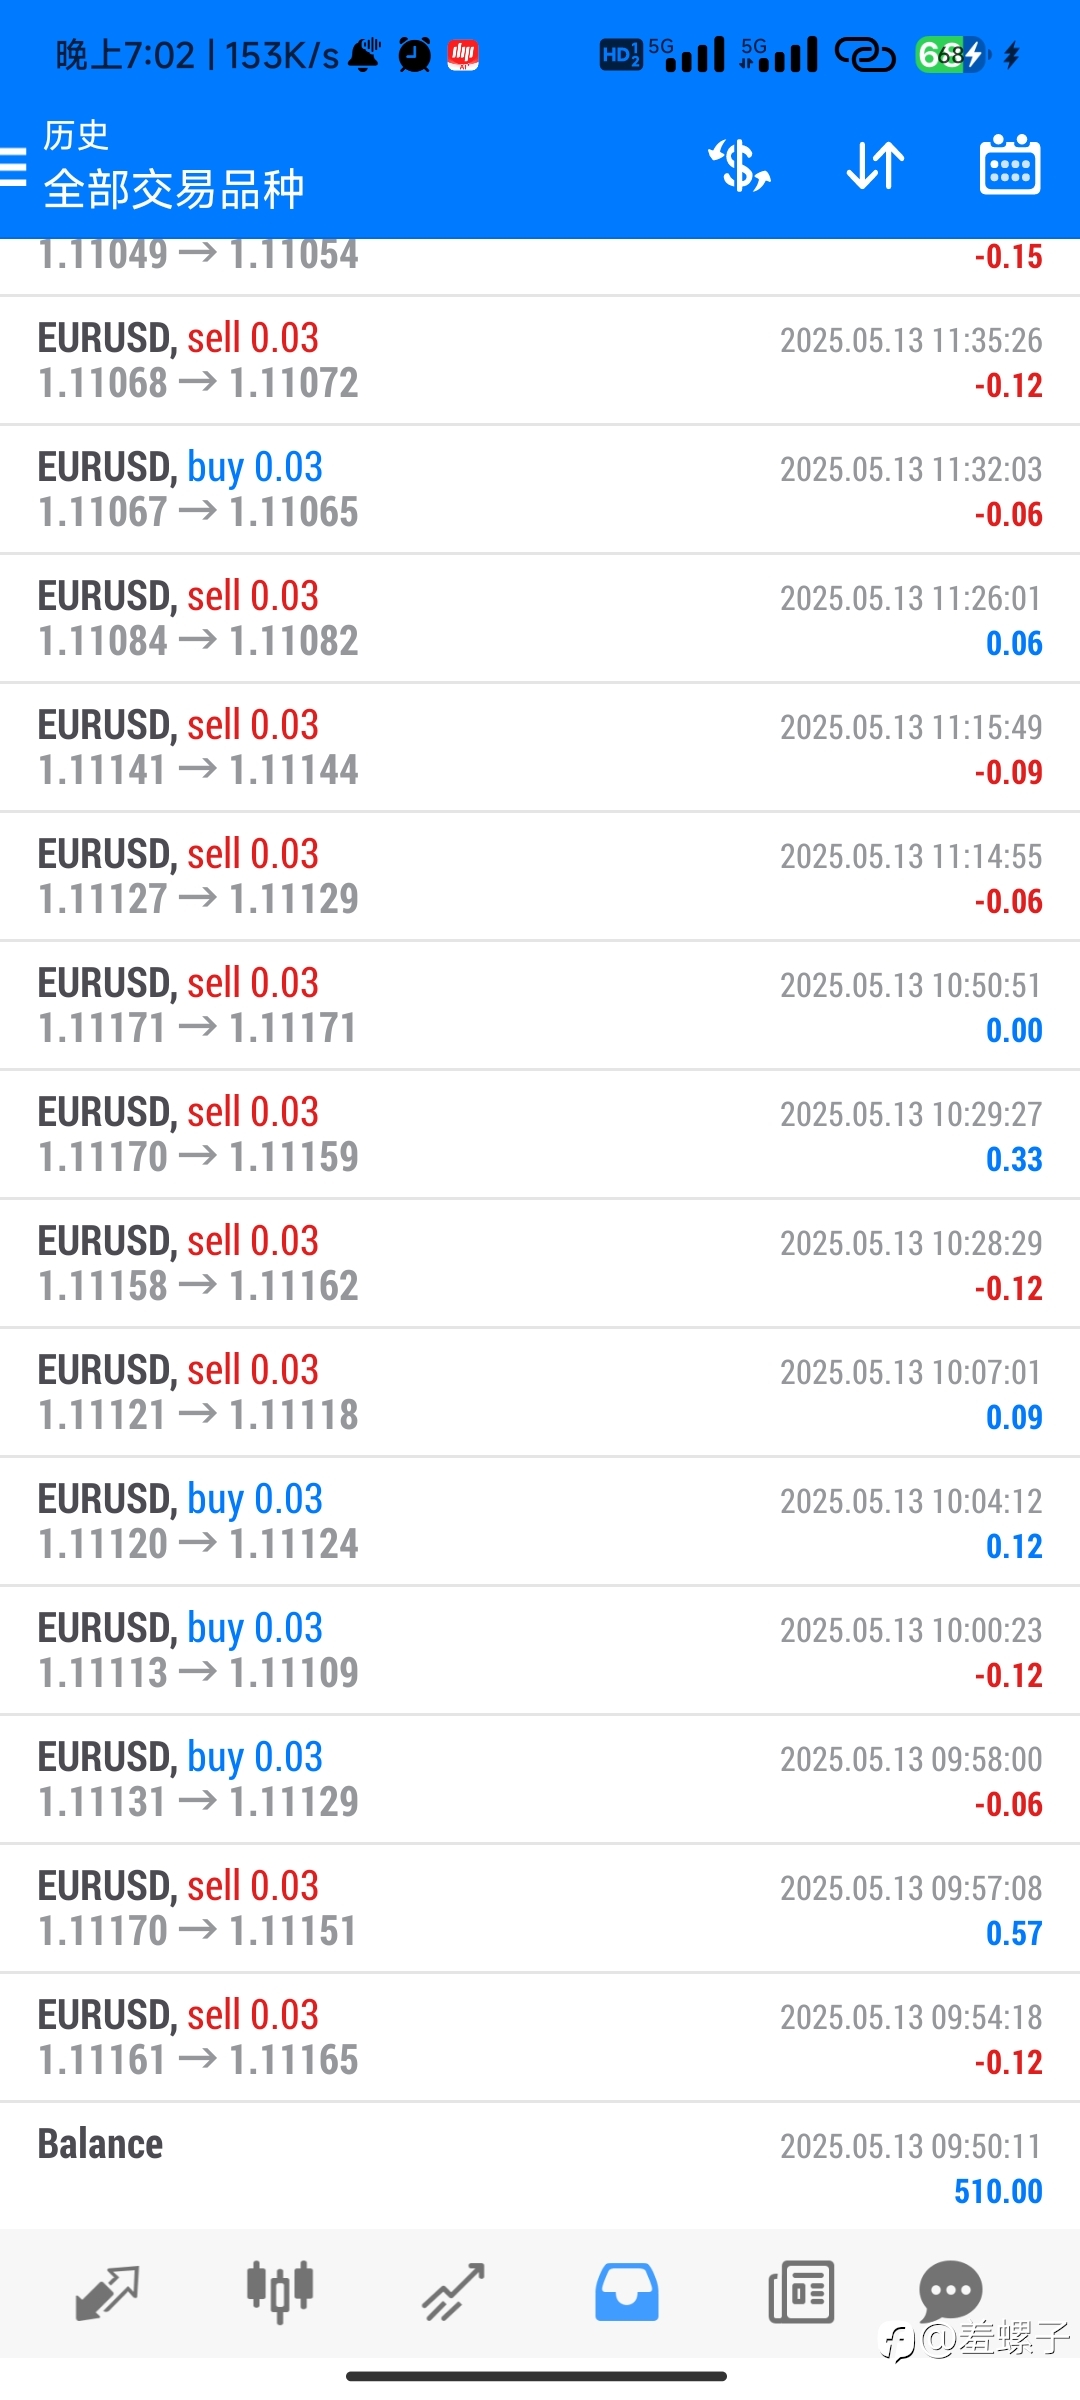Screen dimensions: 1080x2400
Task: Tap the Balance 510.00 deposit entry
Action: [540, 2166]
